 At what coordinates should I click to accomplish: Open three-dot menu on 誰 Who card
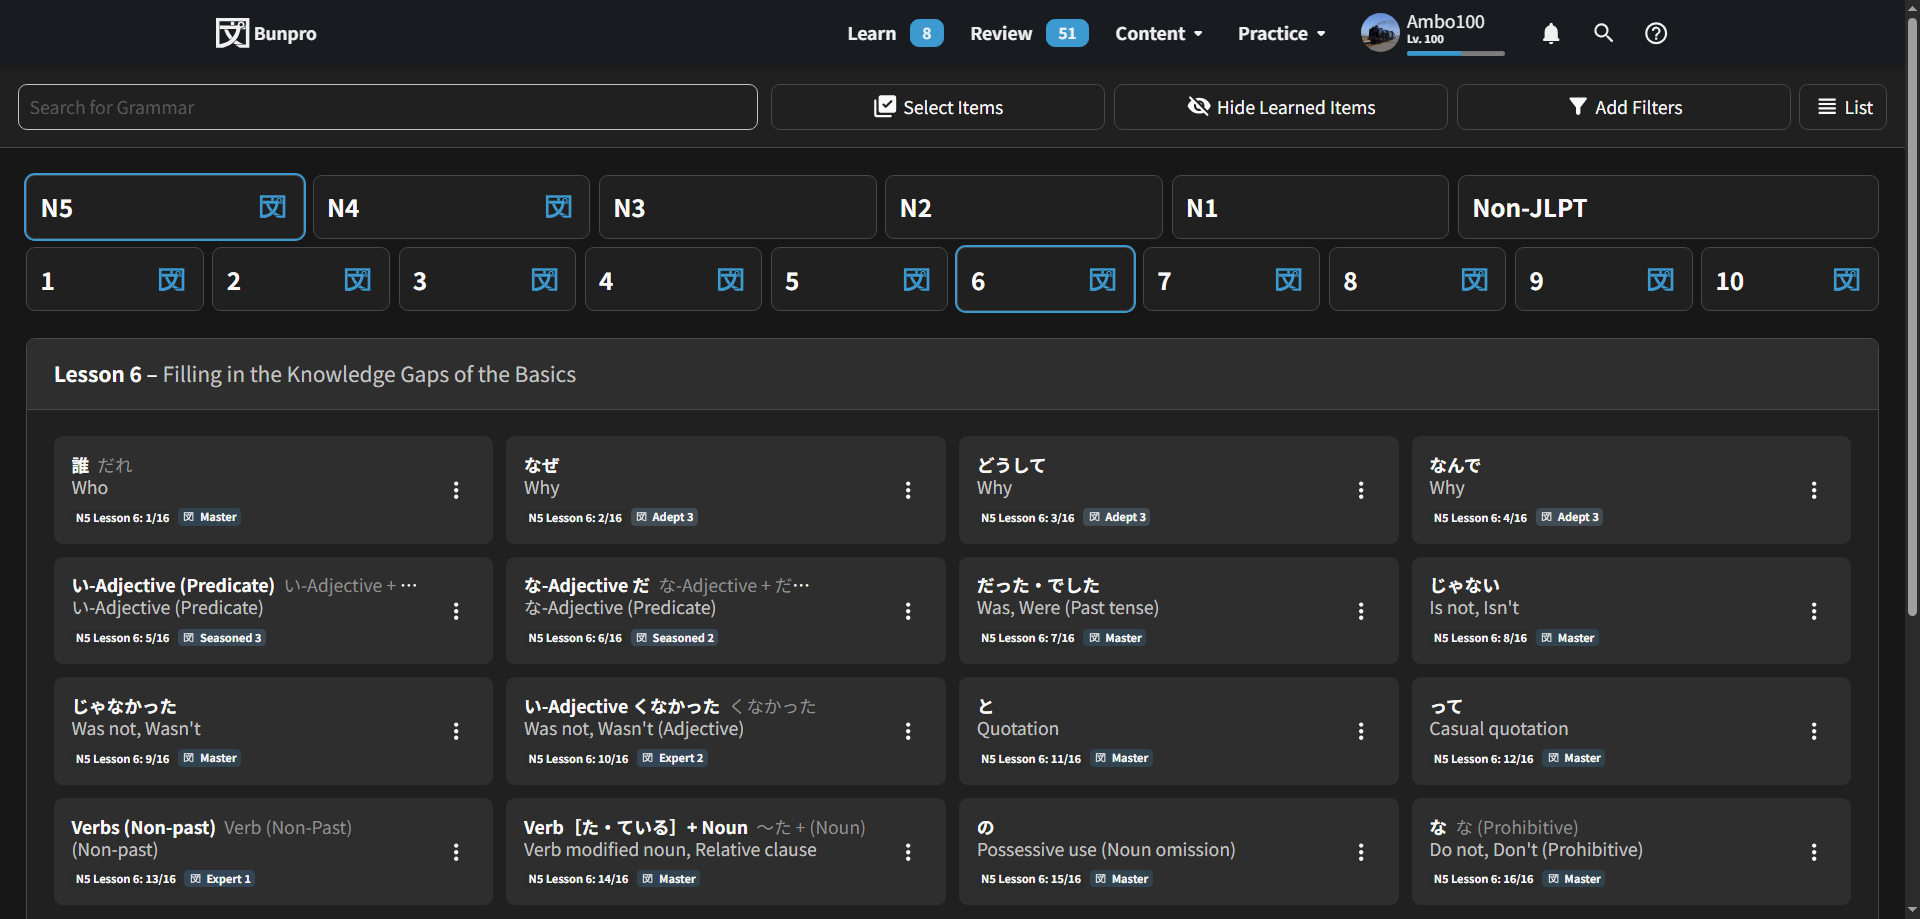[x=456, y=490]
